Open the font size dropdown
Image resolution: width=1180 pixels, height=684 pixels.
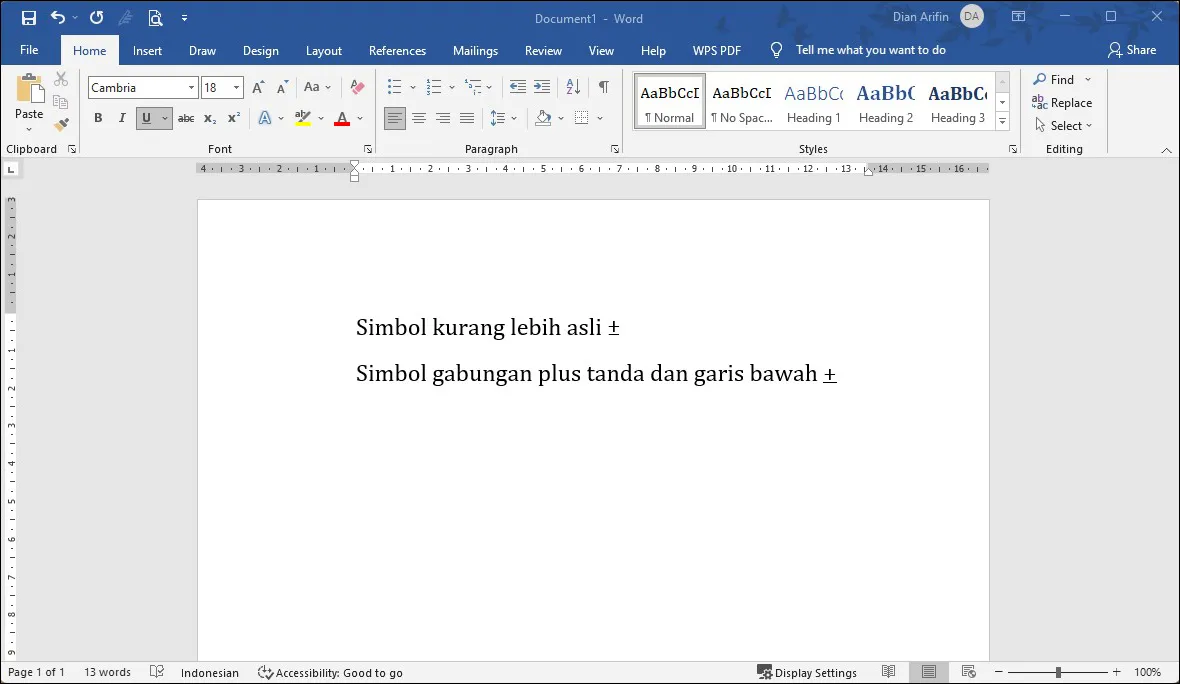click(237, 87)
